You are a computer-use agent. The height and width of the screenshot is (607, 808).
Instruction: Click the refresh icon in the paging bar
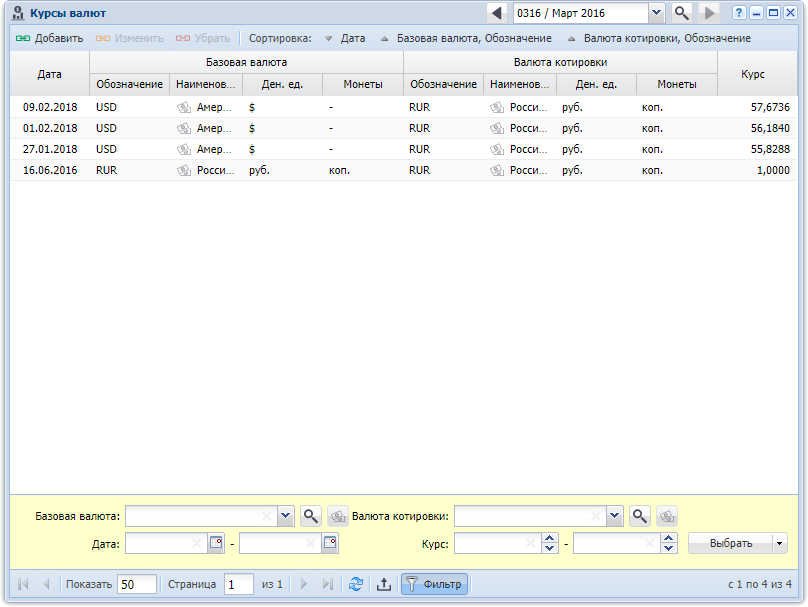click(356, 584)
